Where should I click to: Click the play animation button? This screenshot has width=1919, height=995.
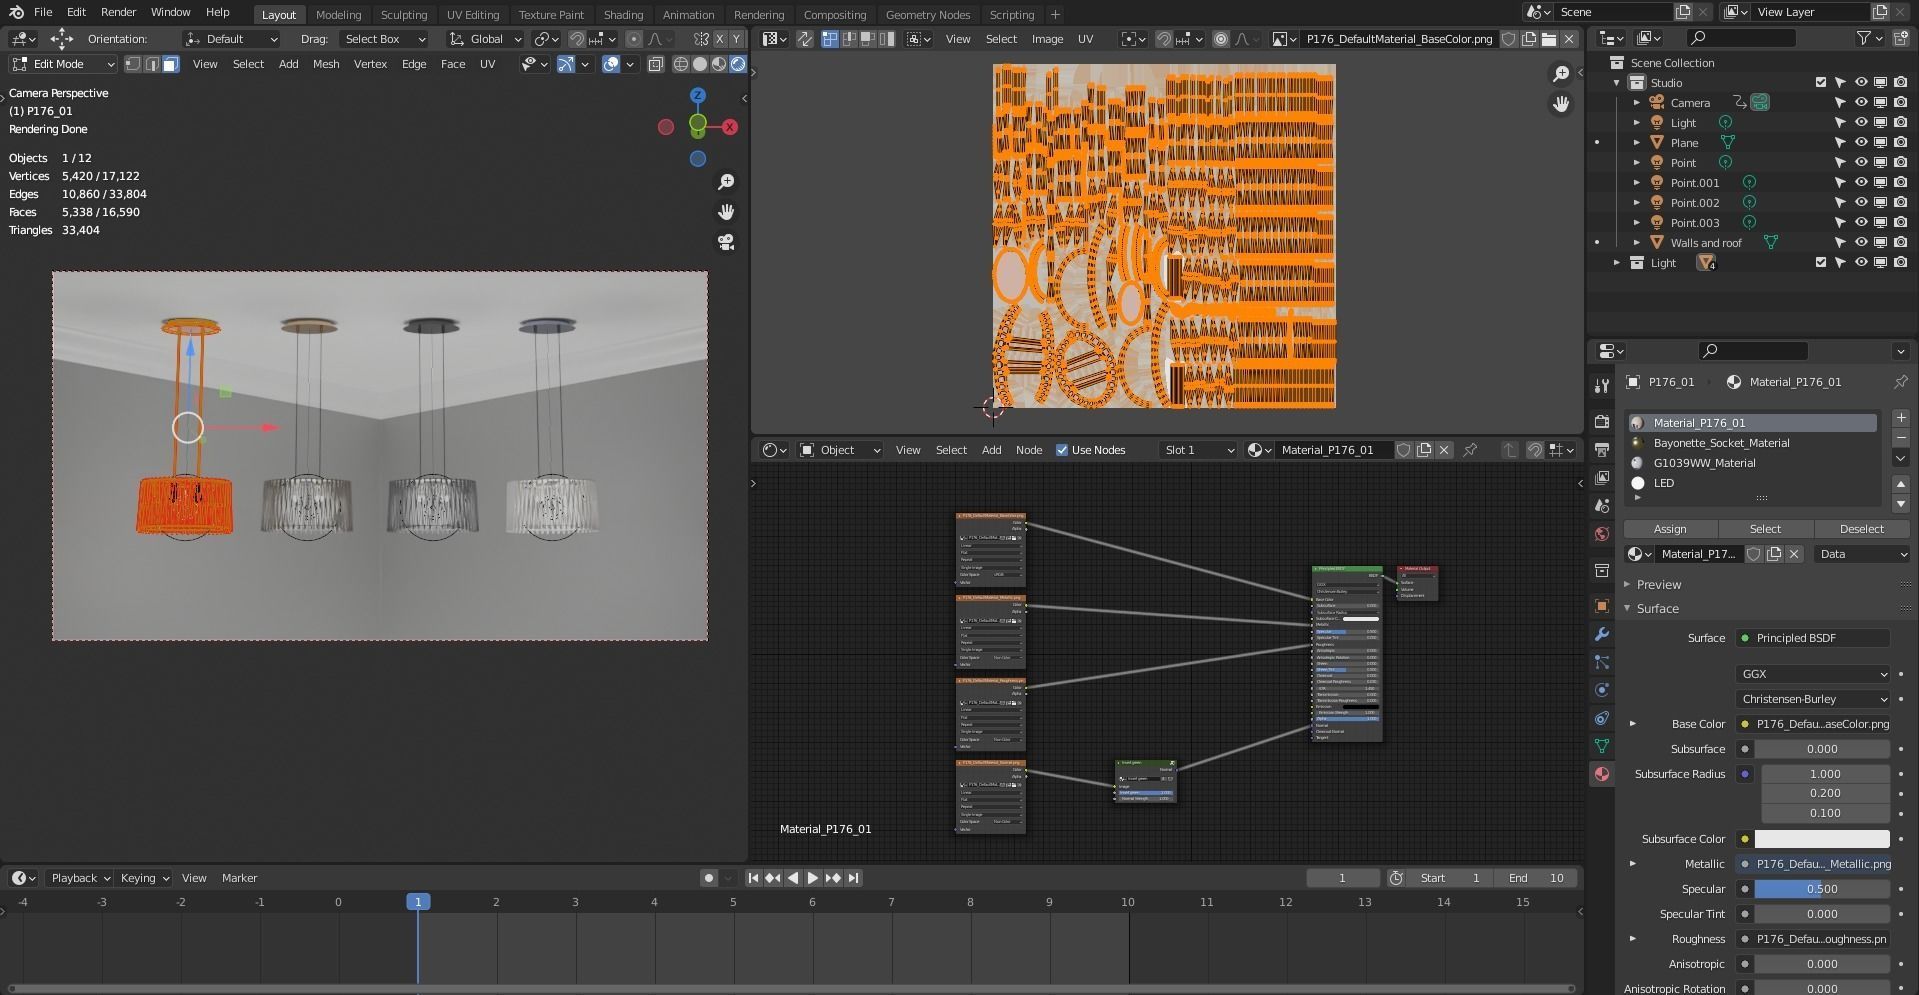pos(812,878)
